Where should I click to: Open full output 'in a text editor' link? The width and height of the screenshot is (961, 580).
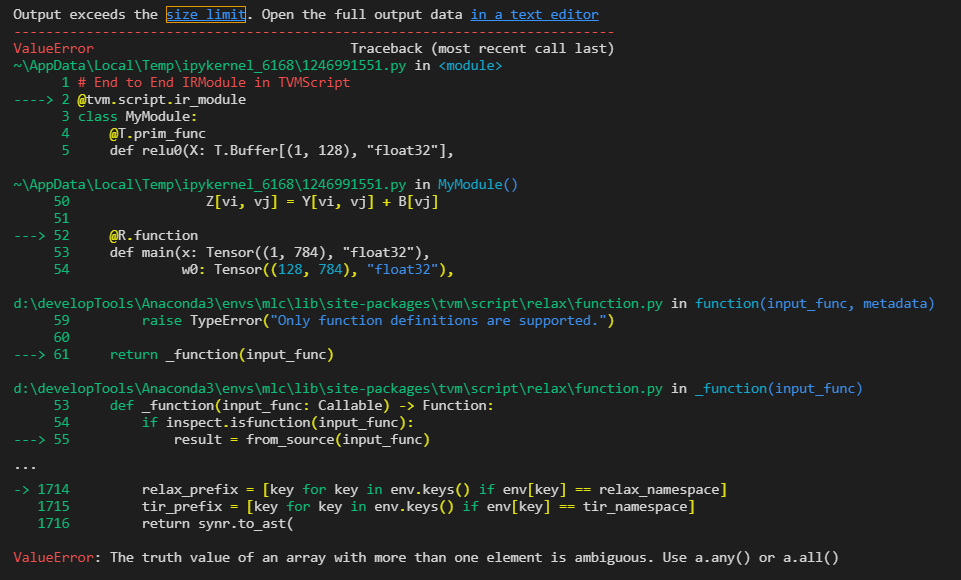pyautogui.click(x=534, y=14)
